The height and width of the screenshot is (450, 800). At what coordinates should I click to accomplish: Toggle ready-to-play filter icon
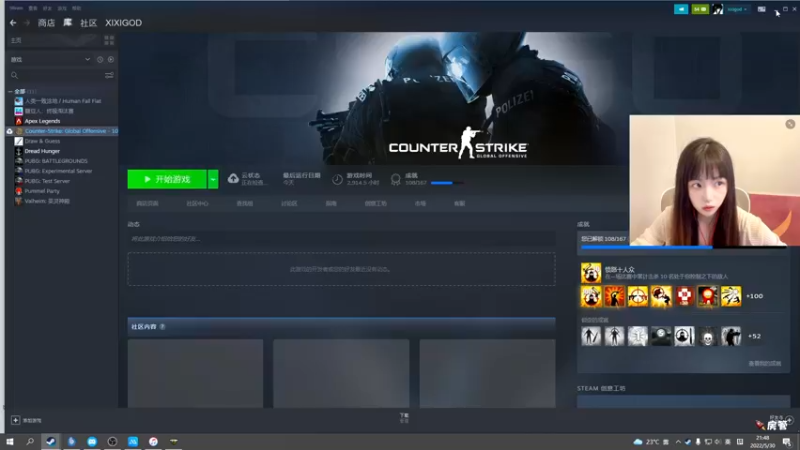coord(111,59)
